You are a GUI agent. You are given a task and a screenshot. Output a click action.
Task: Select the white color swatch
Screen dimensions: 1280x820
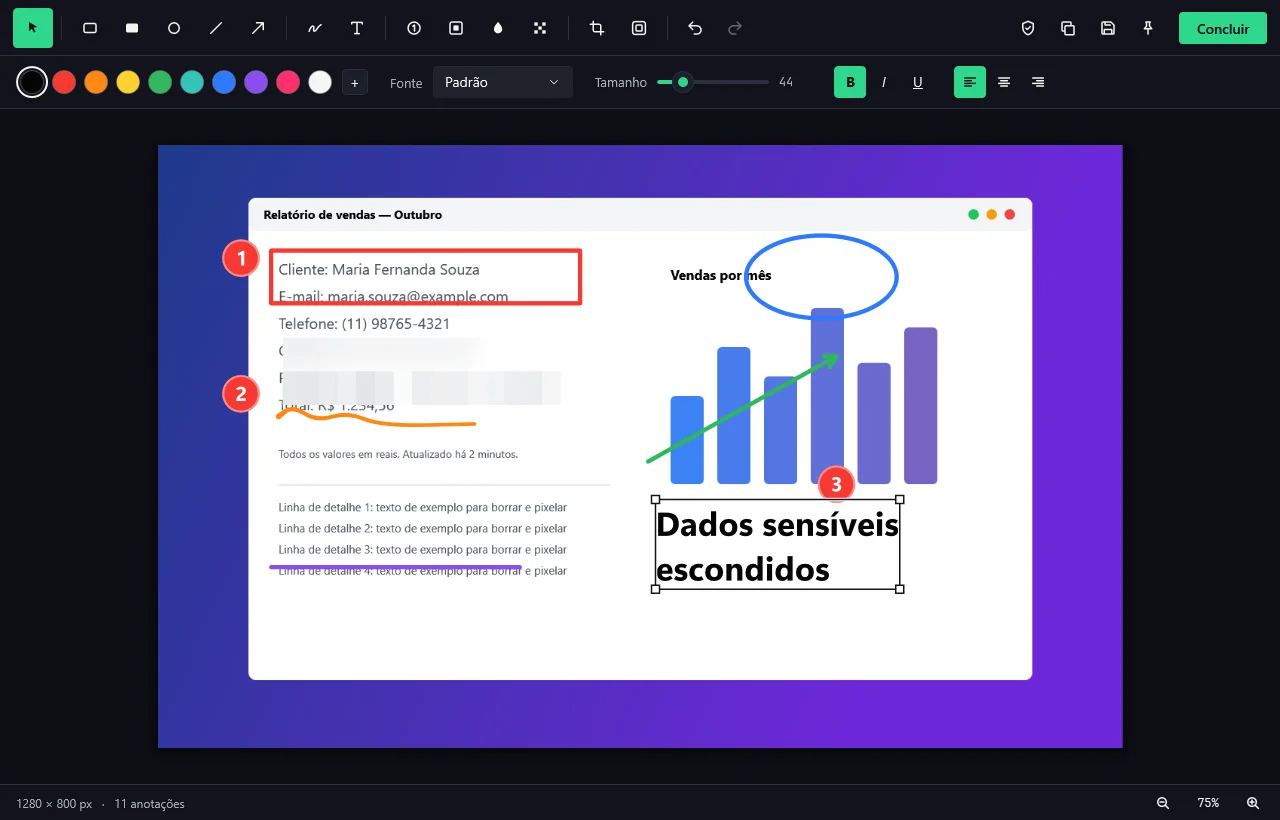coord(320,82)
